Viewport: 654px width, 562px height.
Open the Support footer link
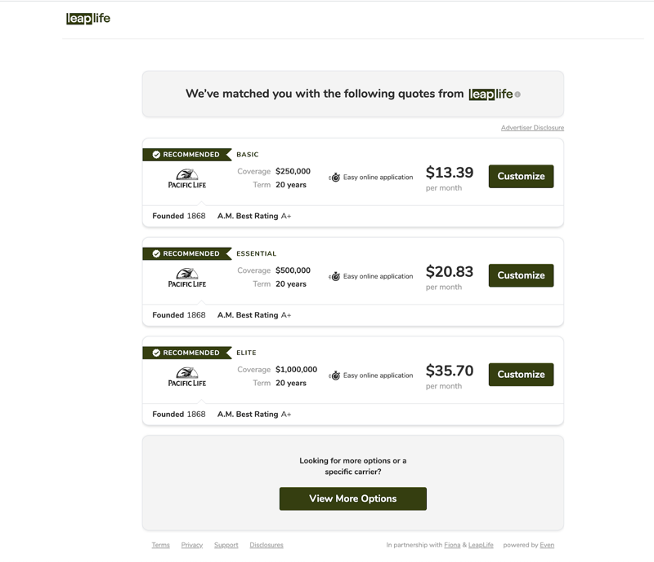tap(226, 545)
